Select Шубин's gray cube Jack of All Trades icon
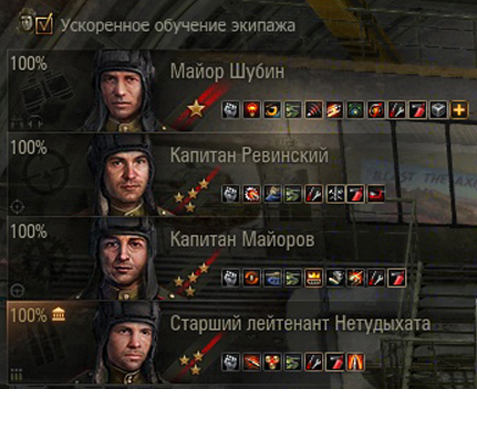This screenshot has width=477, height=443. click(x=438, y=110)
